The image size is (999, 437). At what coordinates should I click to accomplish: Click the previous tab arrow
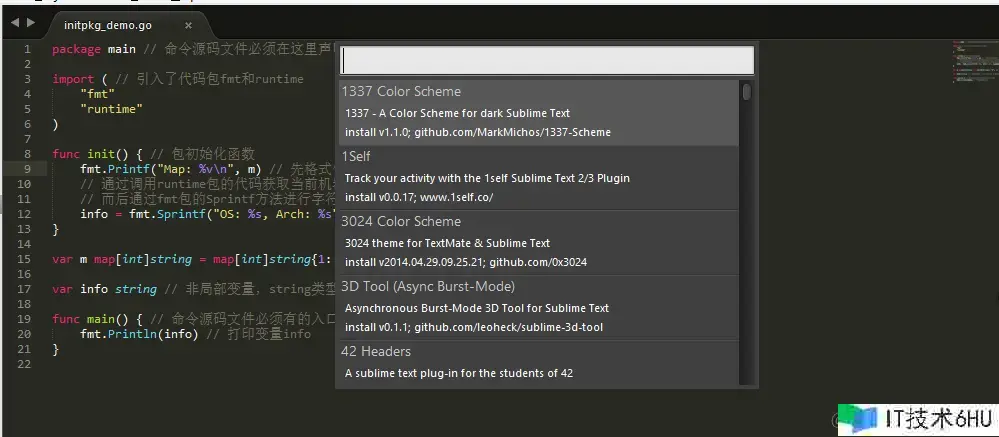[15, 22]
